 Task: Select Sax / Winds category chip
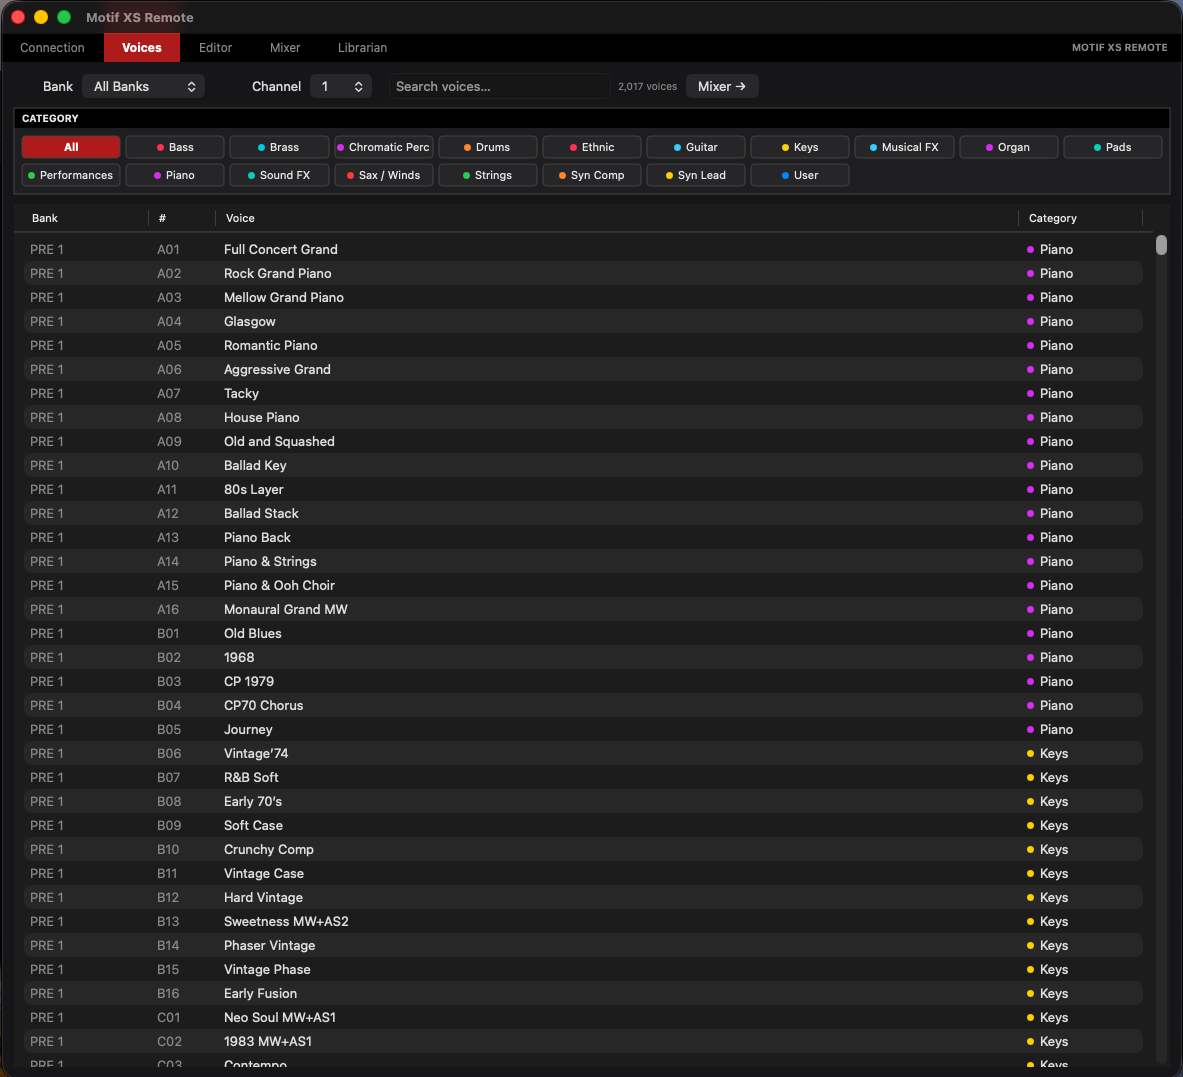383,175
